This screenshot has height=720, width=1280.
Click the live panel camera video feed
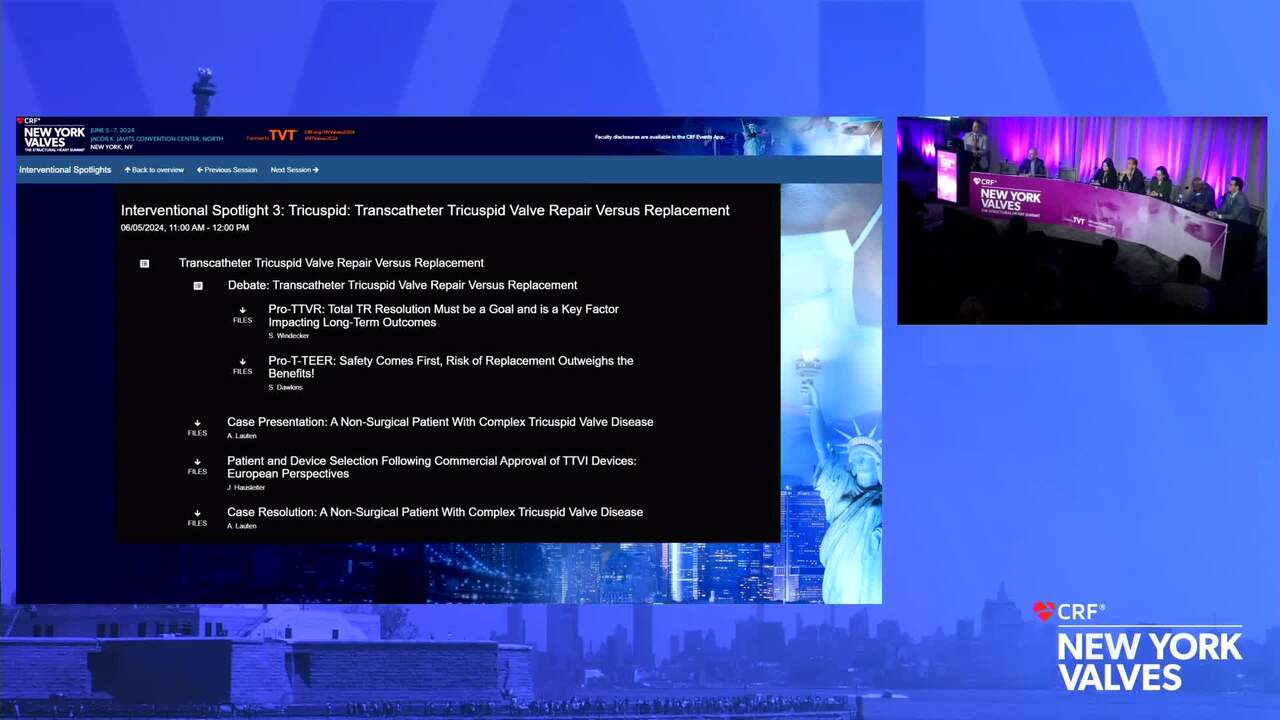(1082, 220)
